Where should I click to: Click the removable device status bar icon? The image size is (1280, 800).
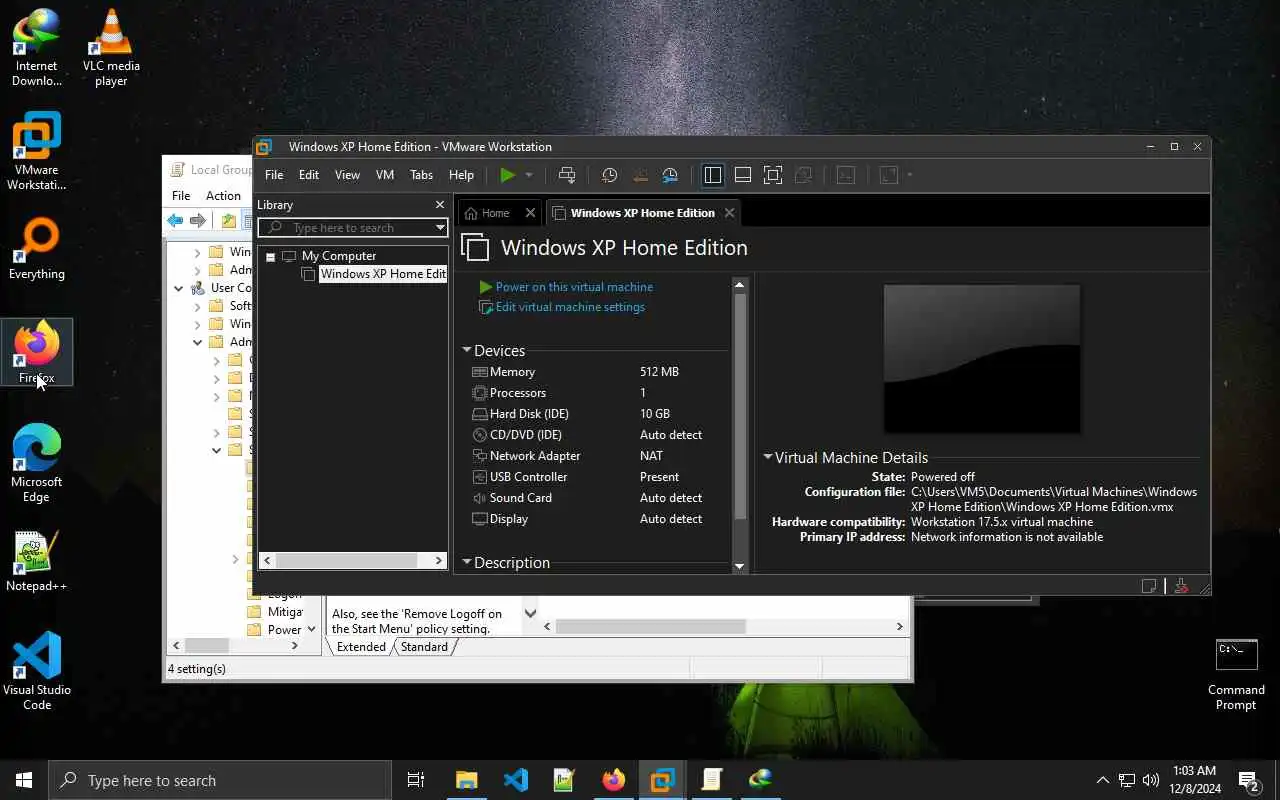tap(1181, 586)
